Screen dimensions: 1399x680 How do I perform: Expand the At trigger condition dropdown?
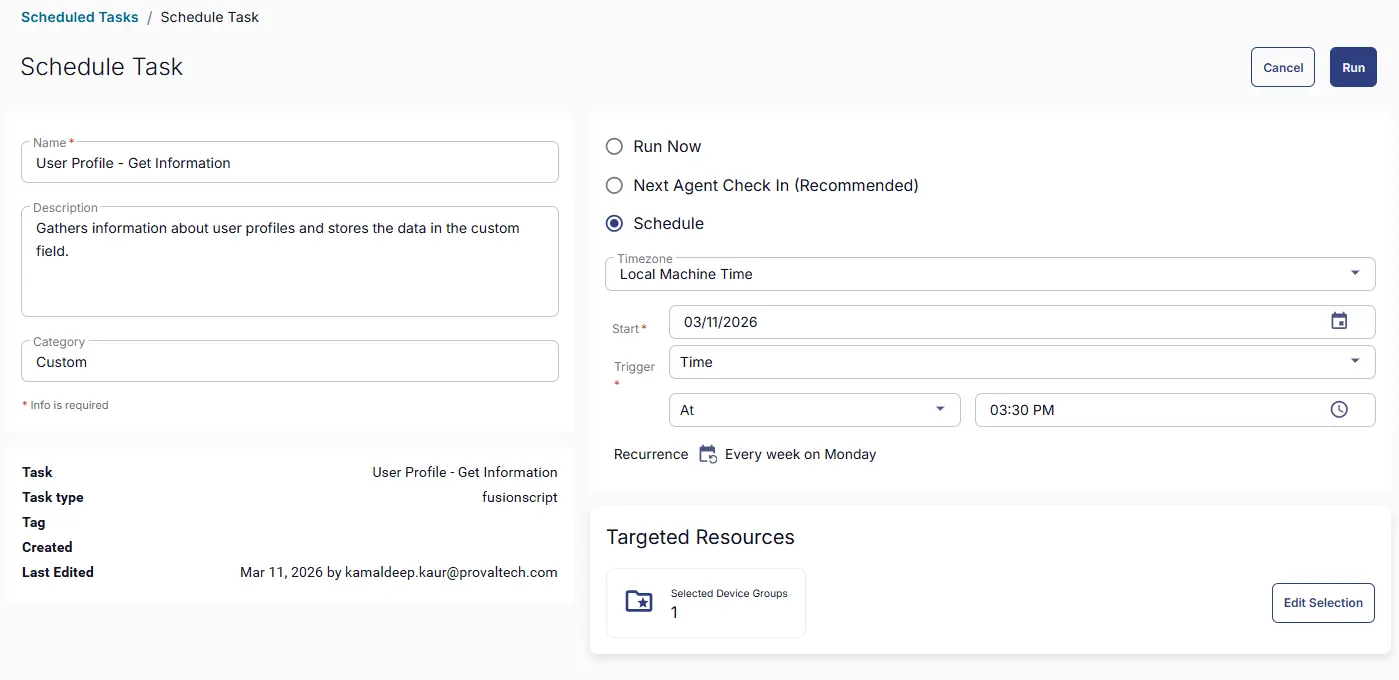pyautogui.click(x=939, y=410)
